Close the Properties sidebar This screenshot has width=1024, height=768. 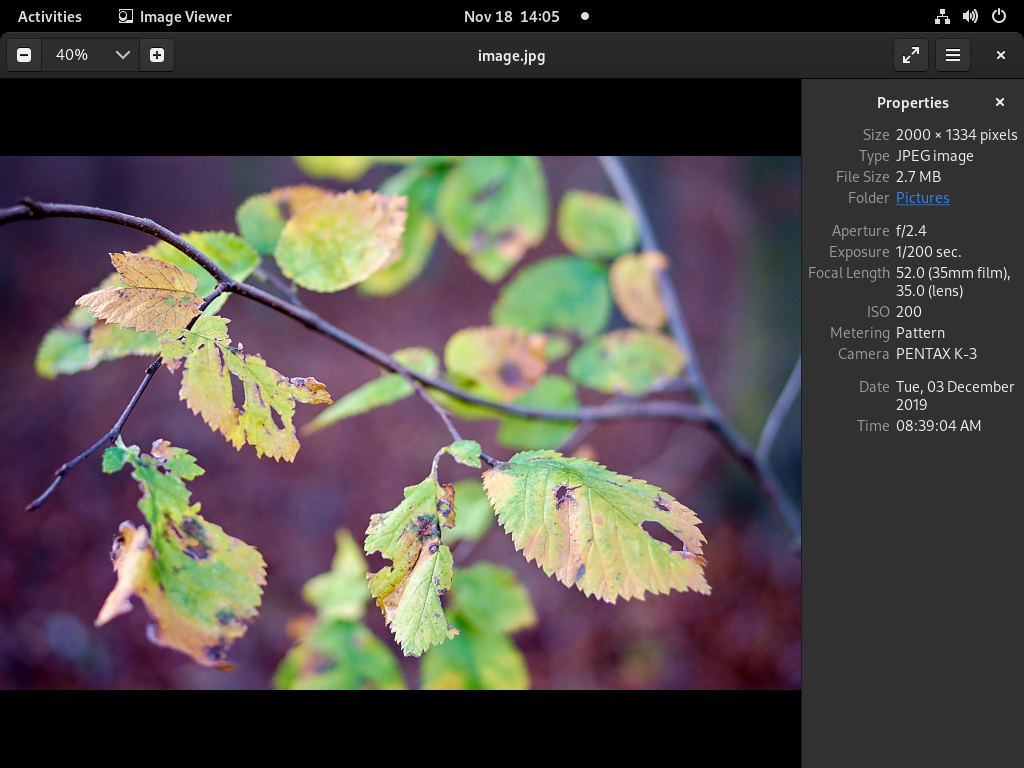coord(1000,103)
